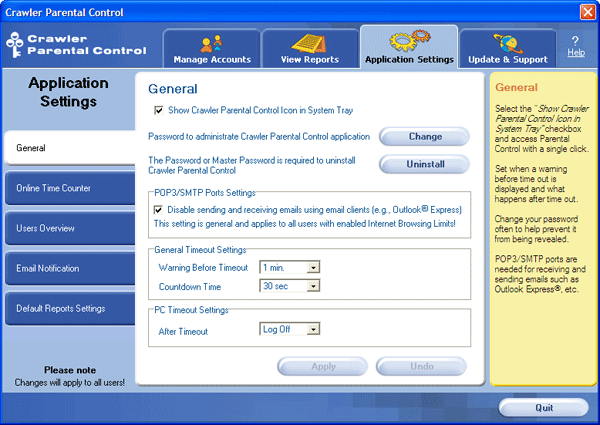Image resolution: width=600 pixels, height=425 pixels.
Task: Click the Warning Before Timeout label
Action: pos(203,268)
